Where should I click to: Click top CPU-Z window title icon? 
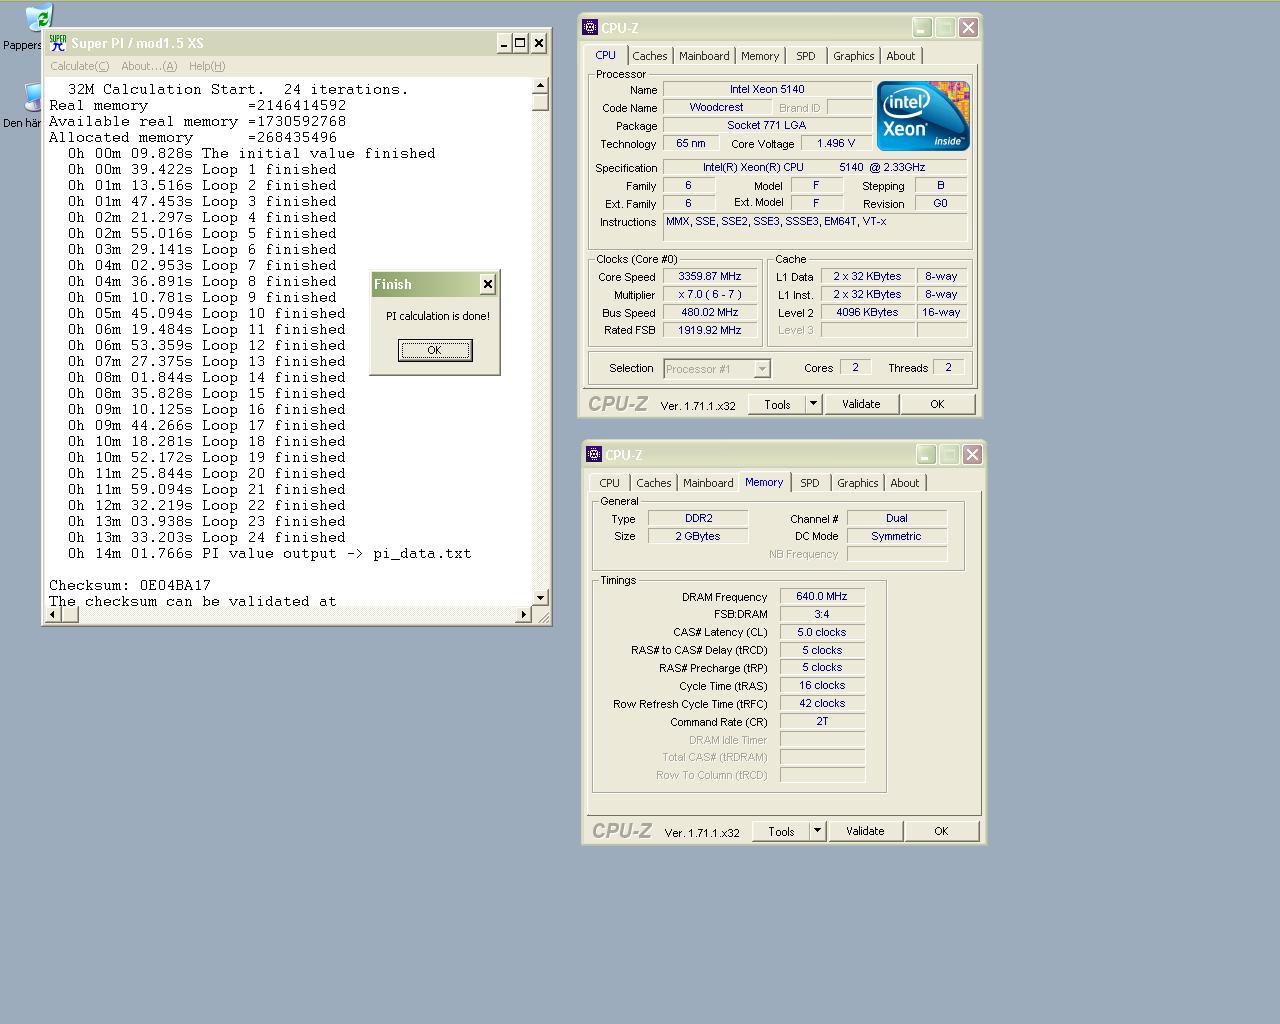pyautogui.click(x=590, y=28)
